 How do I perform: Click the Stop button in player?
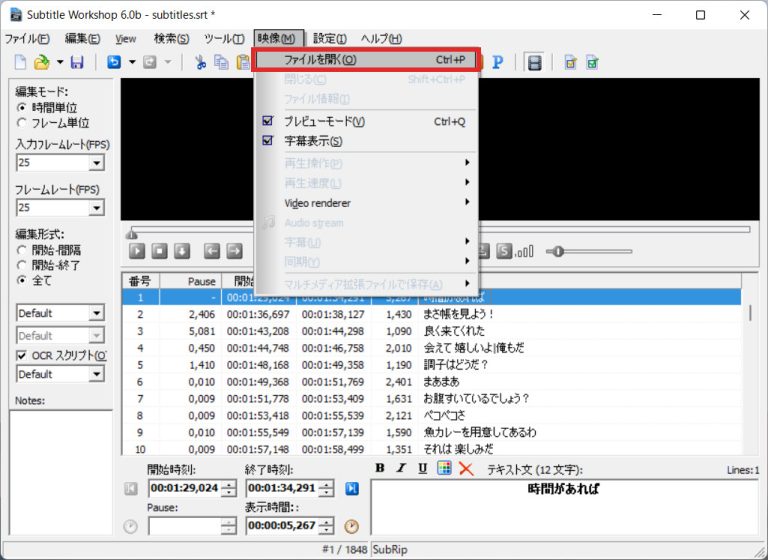pos(159,251)
